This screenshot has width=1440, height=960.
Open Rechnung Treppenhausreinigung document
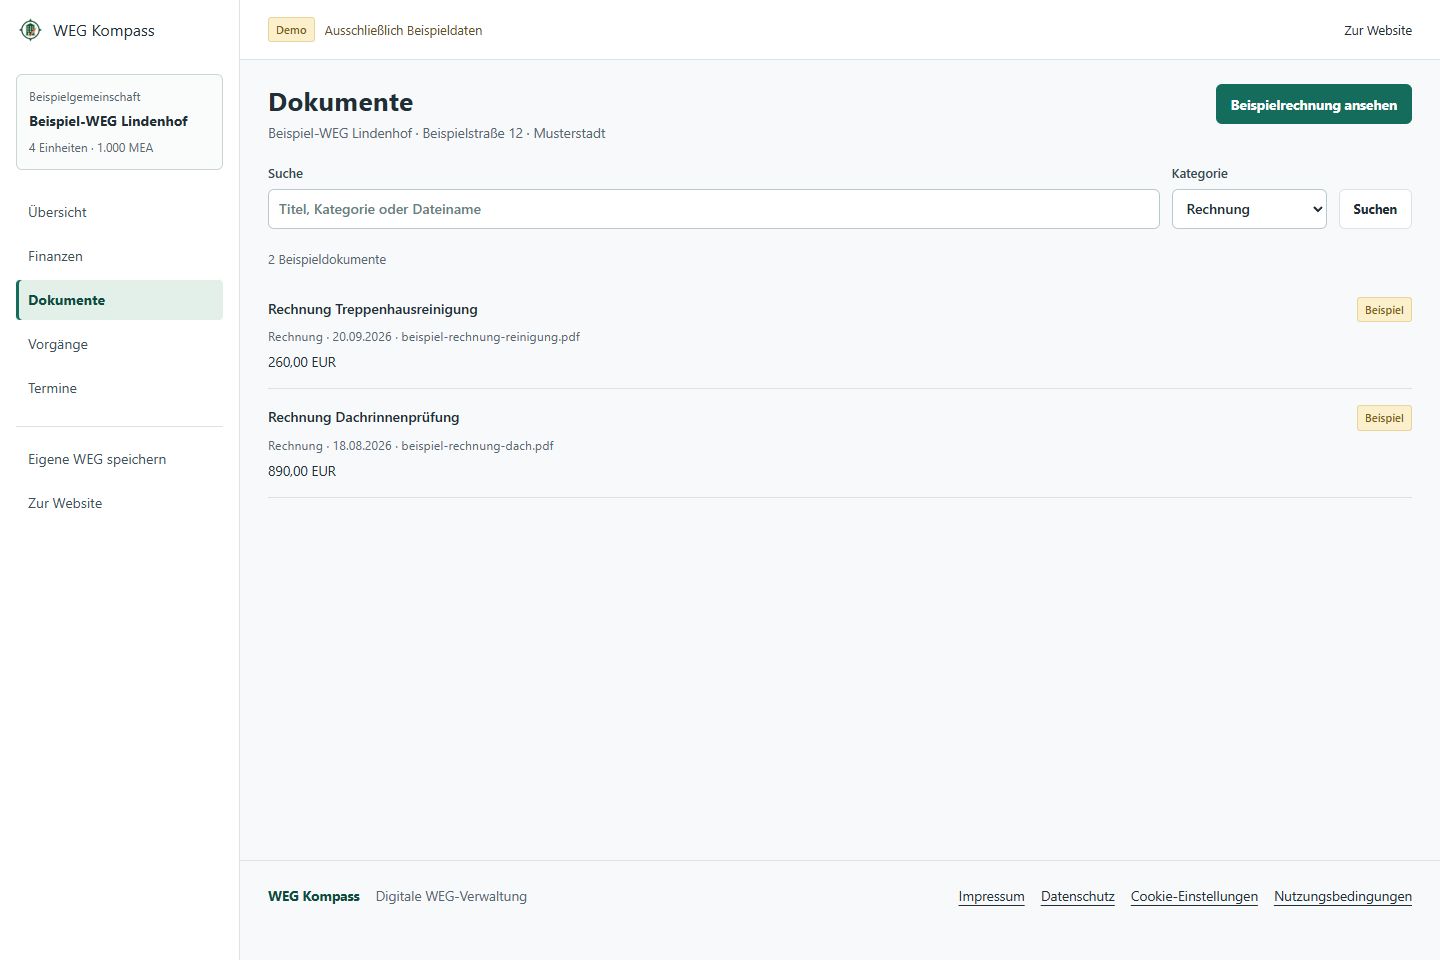click(x=373, y=309)
